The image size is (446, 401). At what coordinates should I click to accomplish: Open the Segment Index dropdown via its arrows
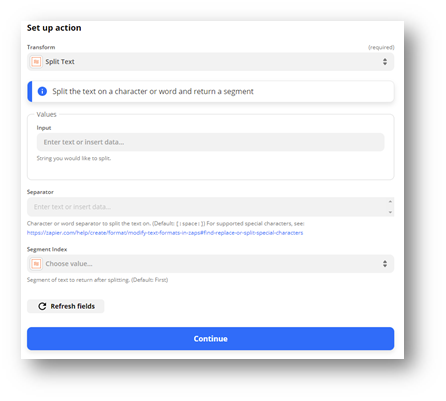pyautogui.click(x=385, y=264)
